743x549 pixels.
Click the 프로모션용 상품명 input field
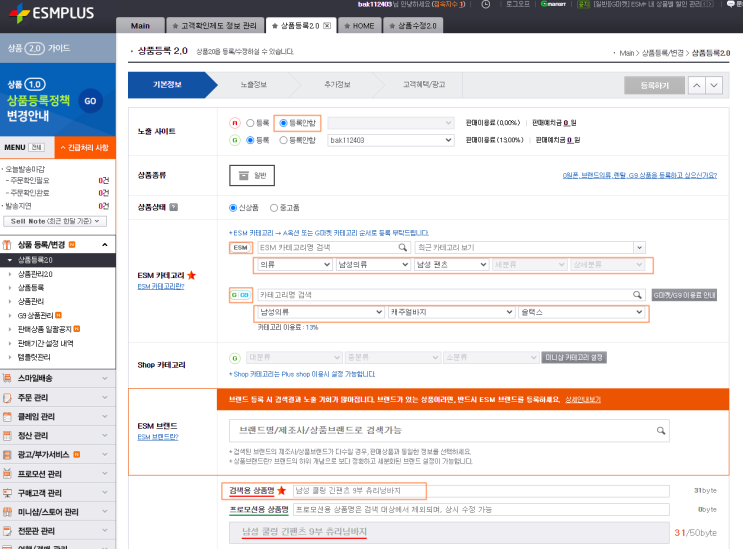click(x=481, y=510)
